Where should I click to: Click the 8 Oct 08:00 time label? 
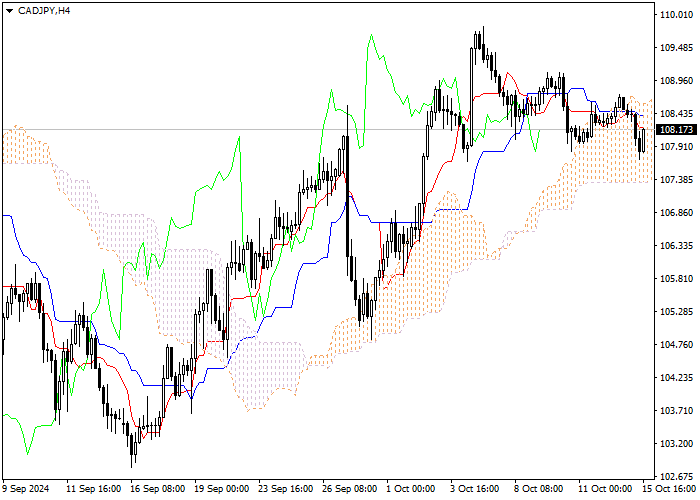[538, 489]
